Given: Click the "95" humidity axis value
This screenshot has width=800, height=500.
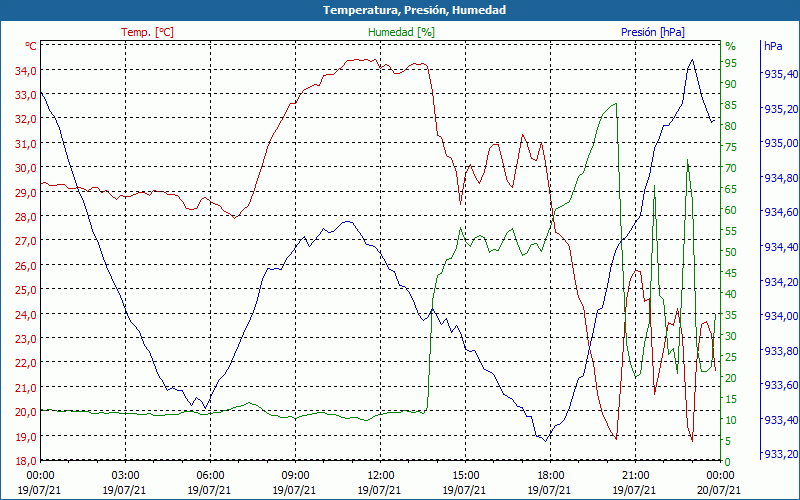Looking at the screenshot, I should tap(731, 63).
